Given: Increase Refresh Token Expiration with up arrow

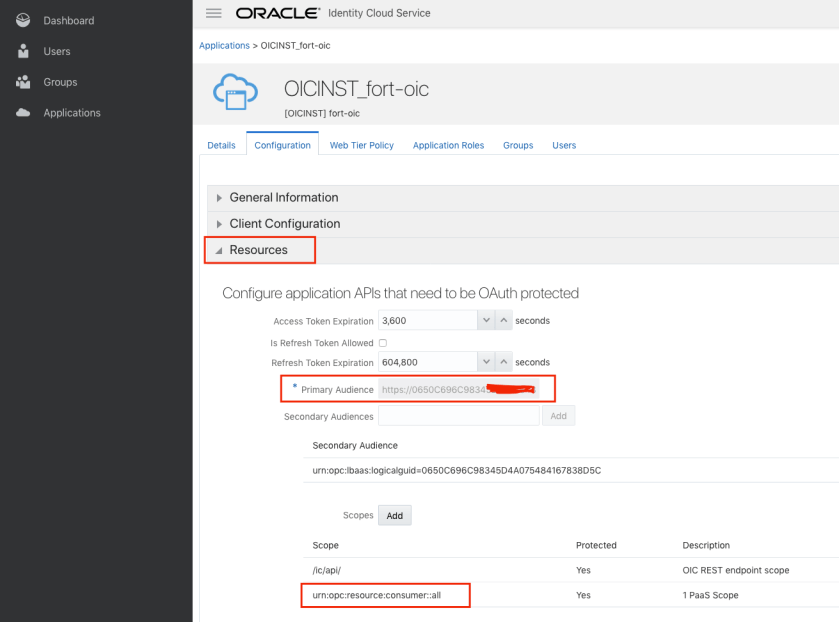Looking at the screenshot, I should [x=504, y=362].
